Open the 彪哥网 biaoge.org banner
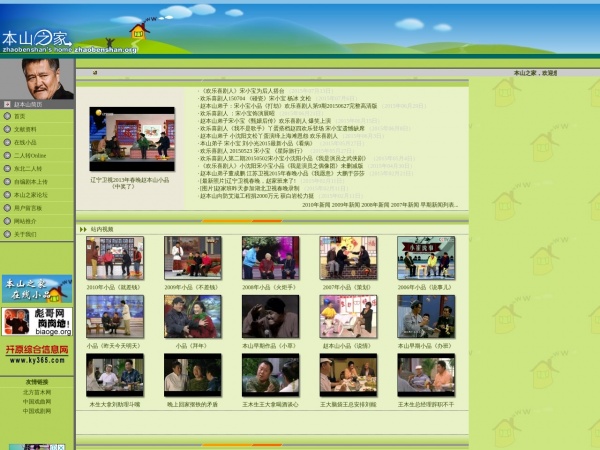The height and width of the screenshot is (450, 600). point(37,322)
